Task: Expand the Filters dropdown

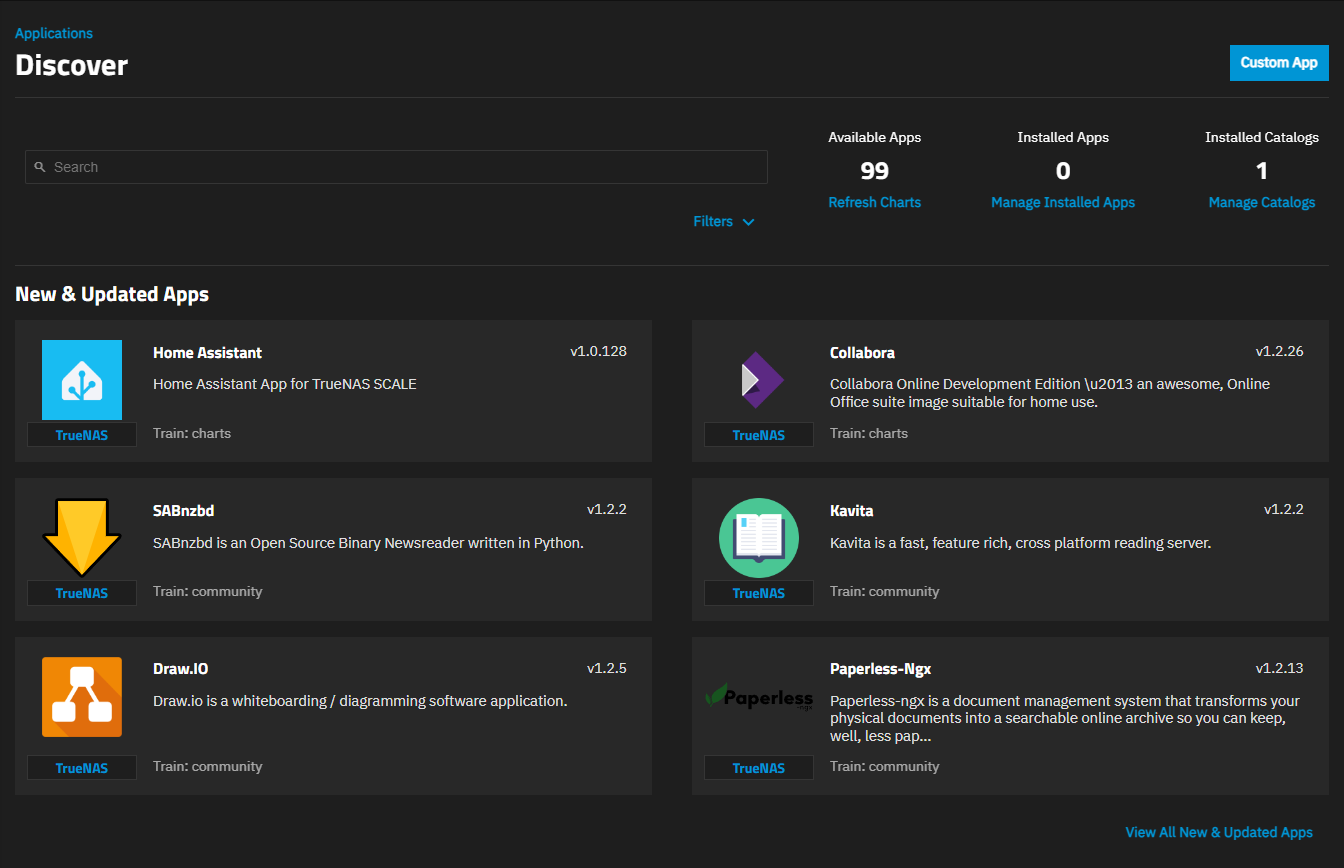Action: 723,221
